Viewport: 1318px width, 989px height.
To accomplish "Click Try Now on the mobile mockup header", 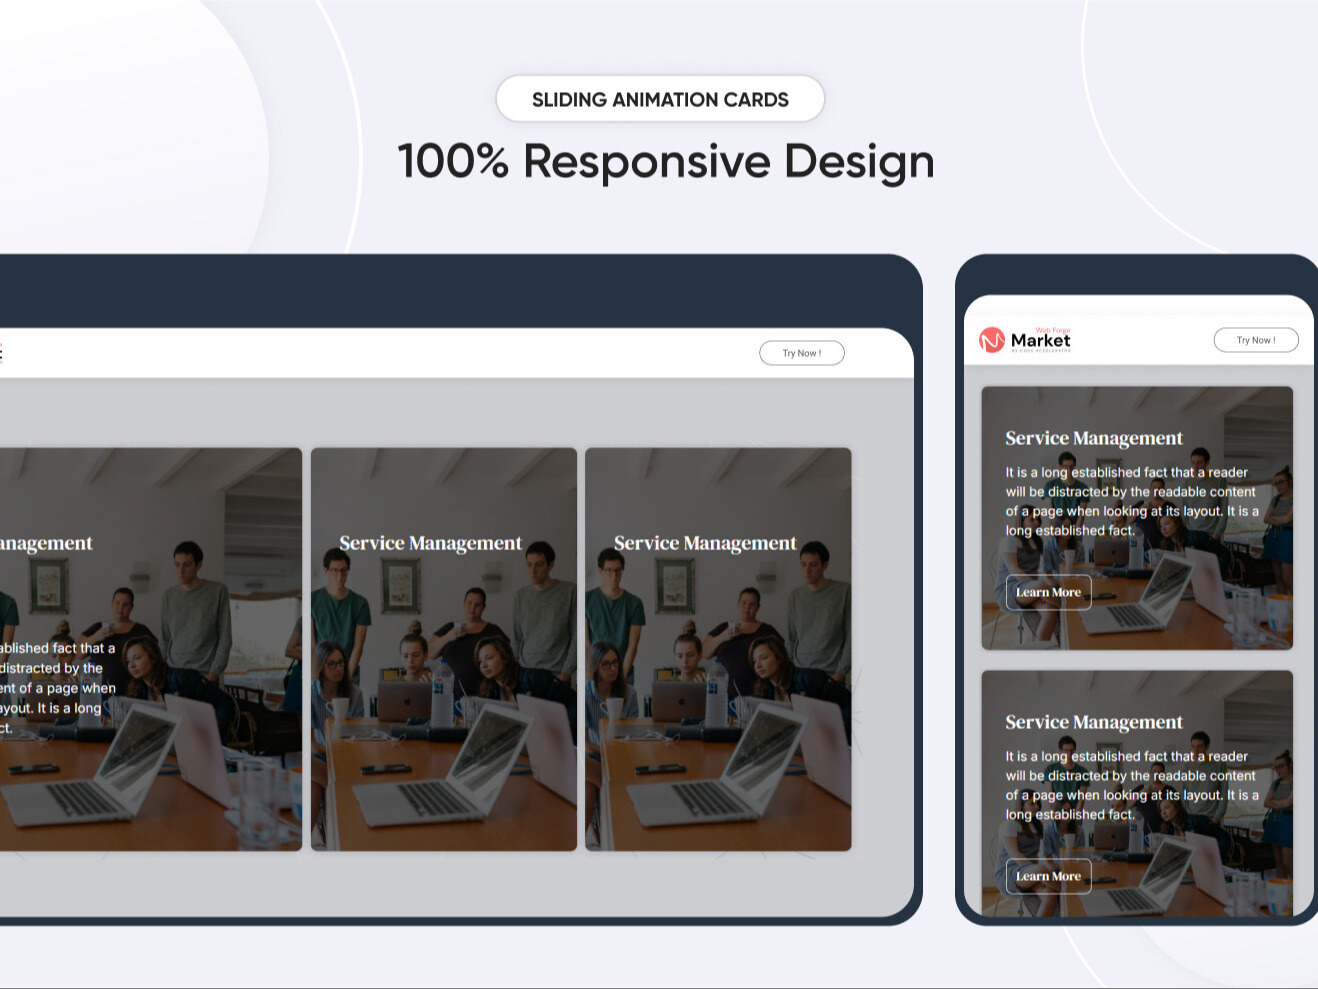I will pos(1256,339).
